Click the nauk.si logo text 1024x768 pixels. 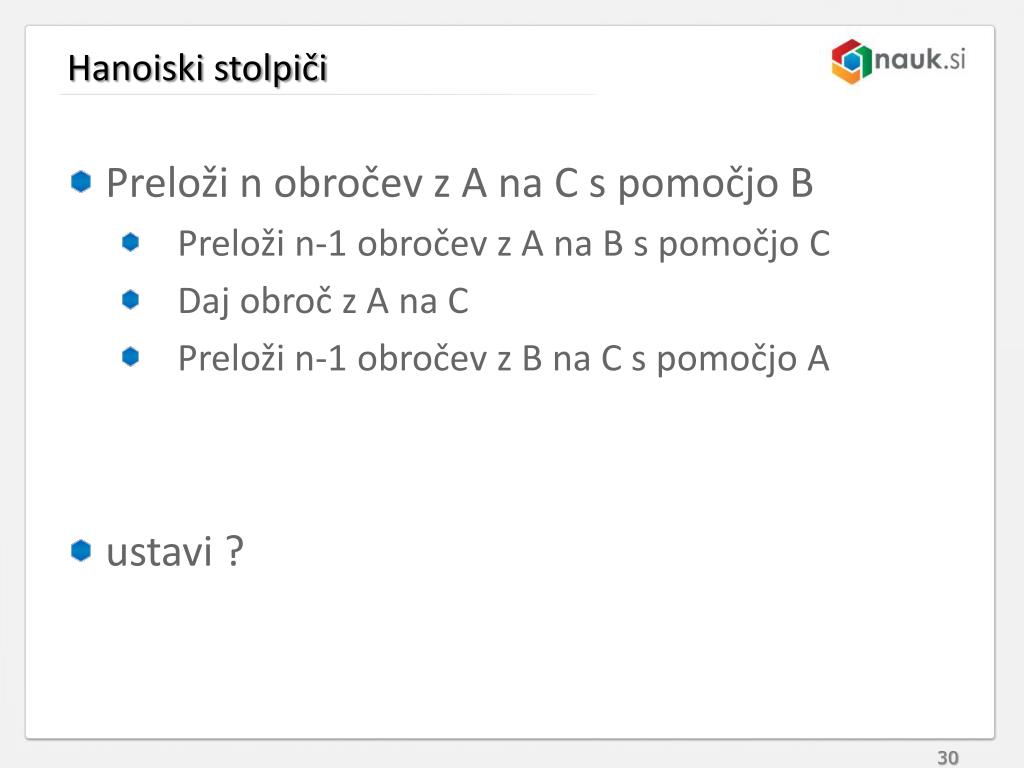[x=920, y=59]
